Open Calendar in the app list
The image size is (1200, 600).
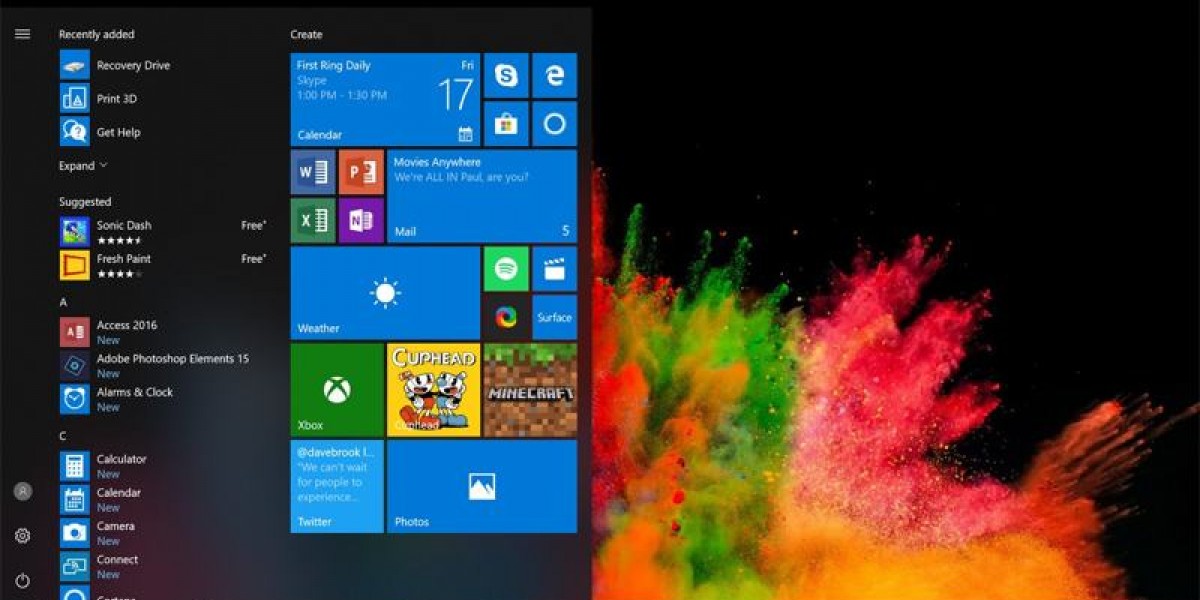(165, 499)
